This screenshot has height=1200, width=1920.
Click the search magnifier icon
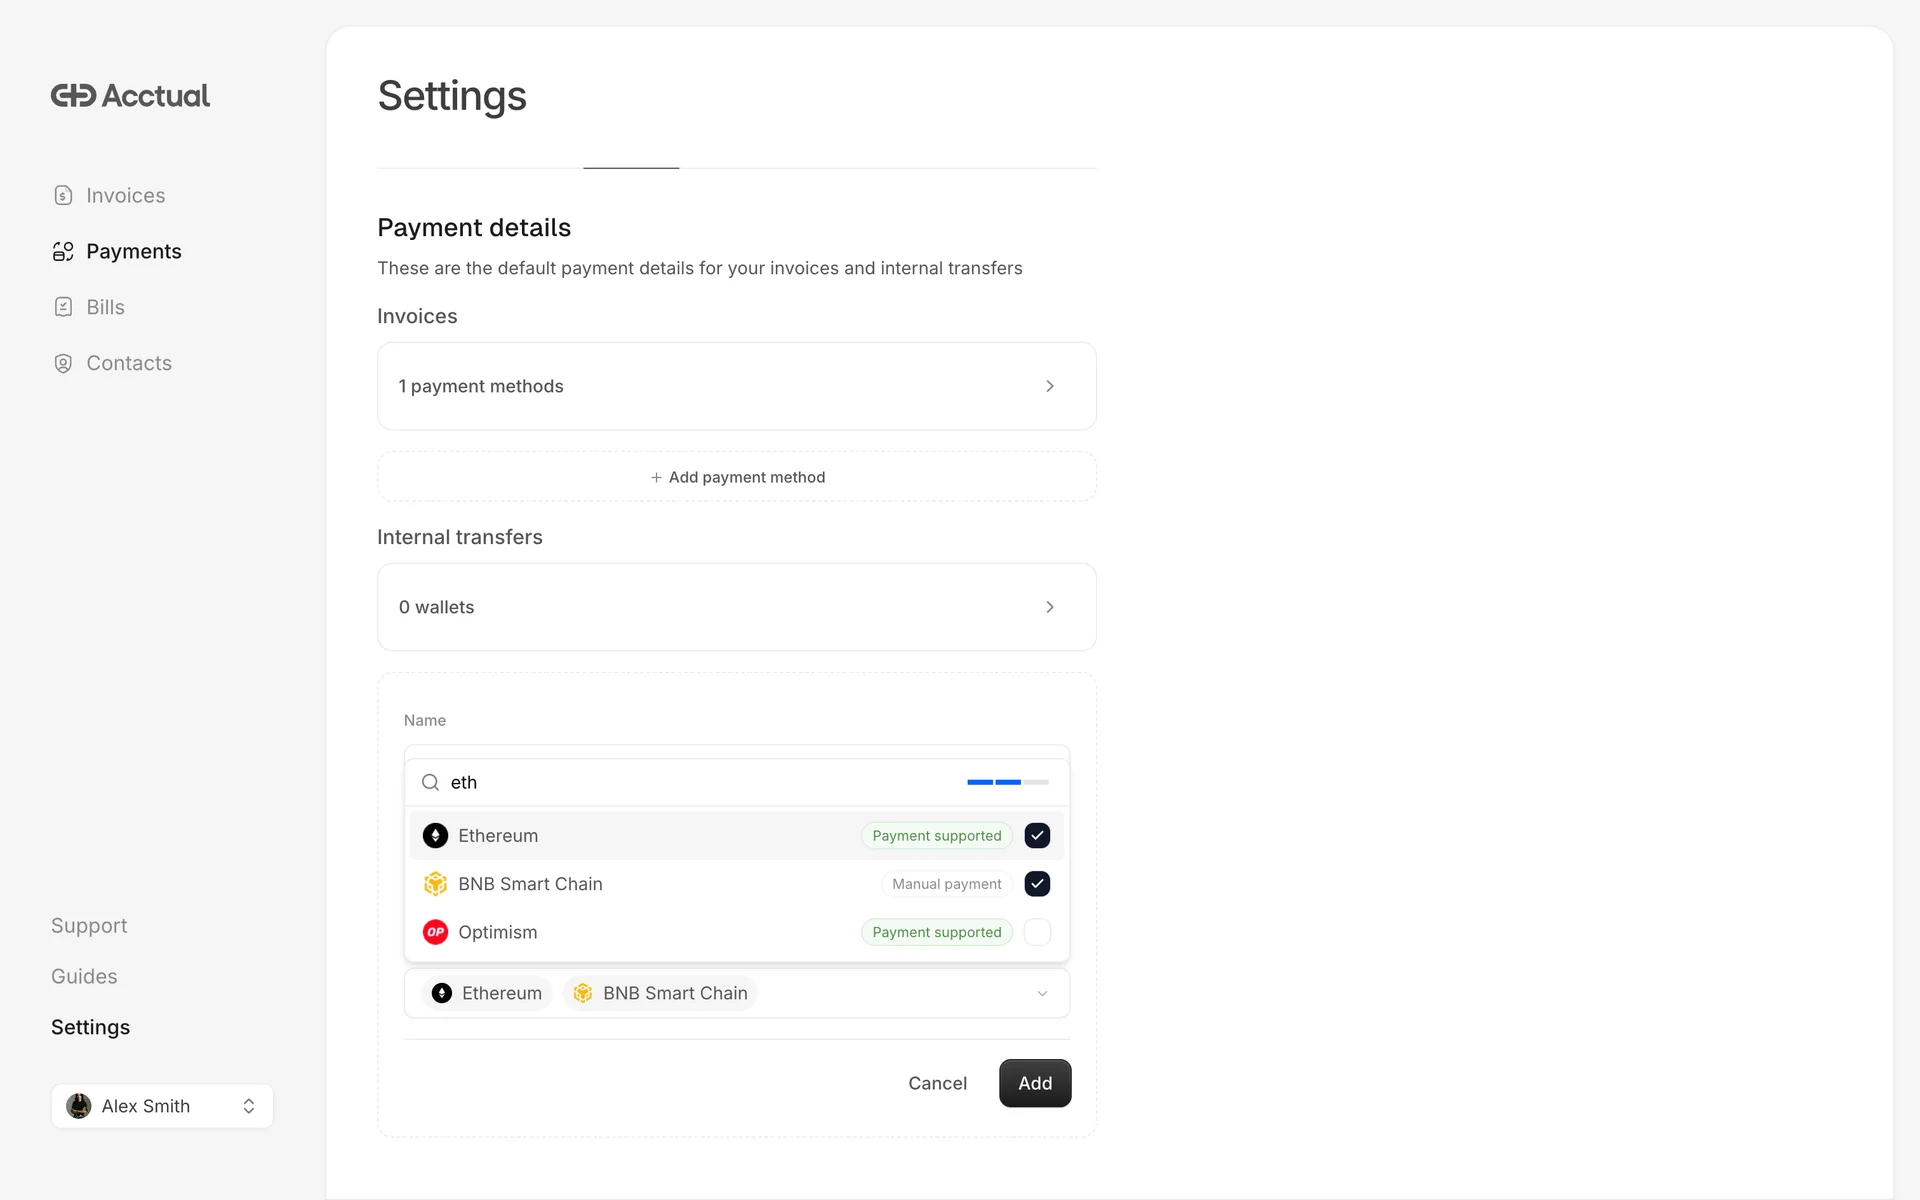click(x=430, y=783)
